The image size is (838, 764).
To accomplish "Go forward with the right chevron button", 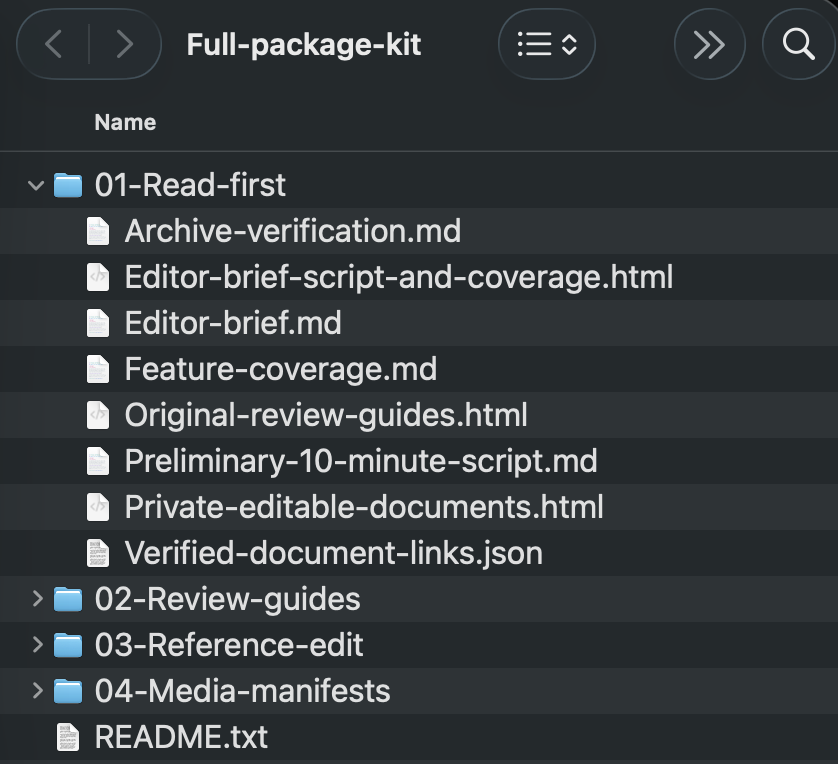I will pyautogui.click(x=125, y=44).
